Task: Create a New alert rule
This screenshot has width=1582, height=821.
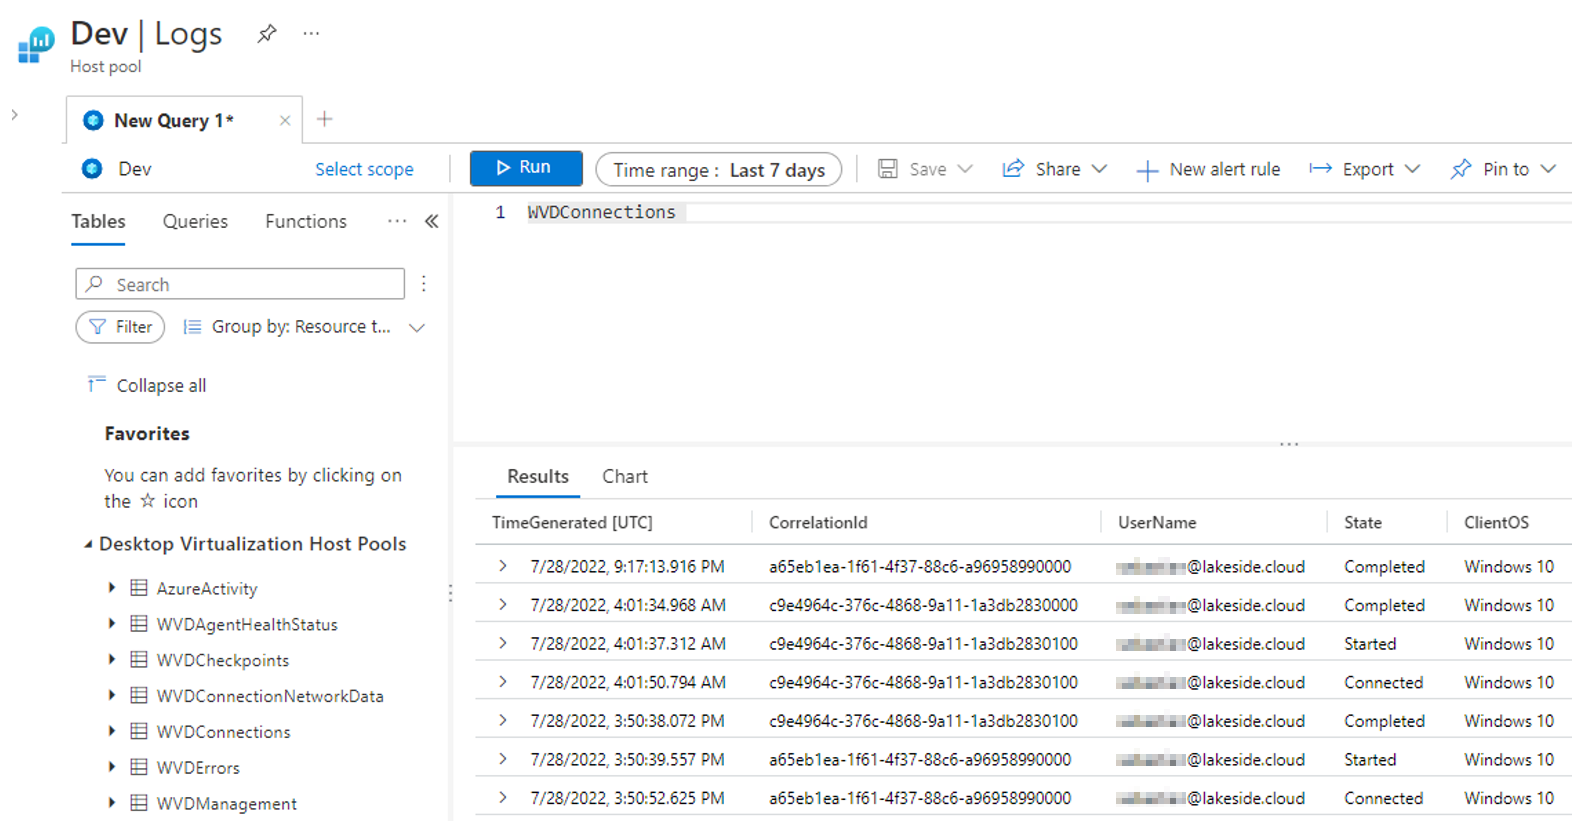Action: pos(1208,170)
